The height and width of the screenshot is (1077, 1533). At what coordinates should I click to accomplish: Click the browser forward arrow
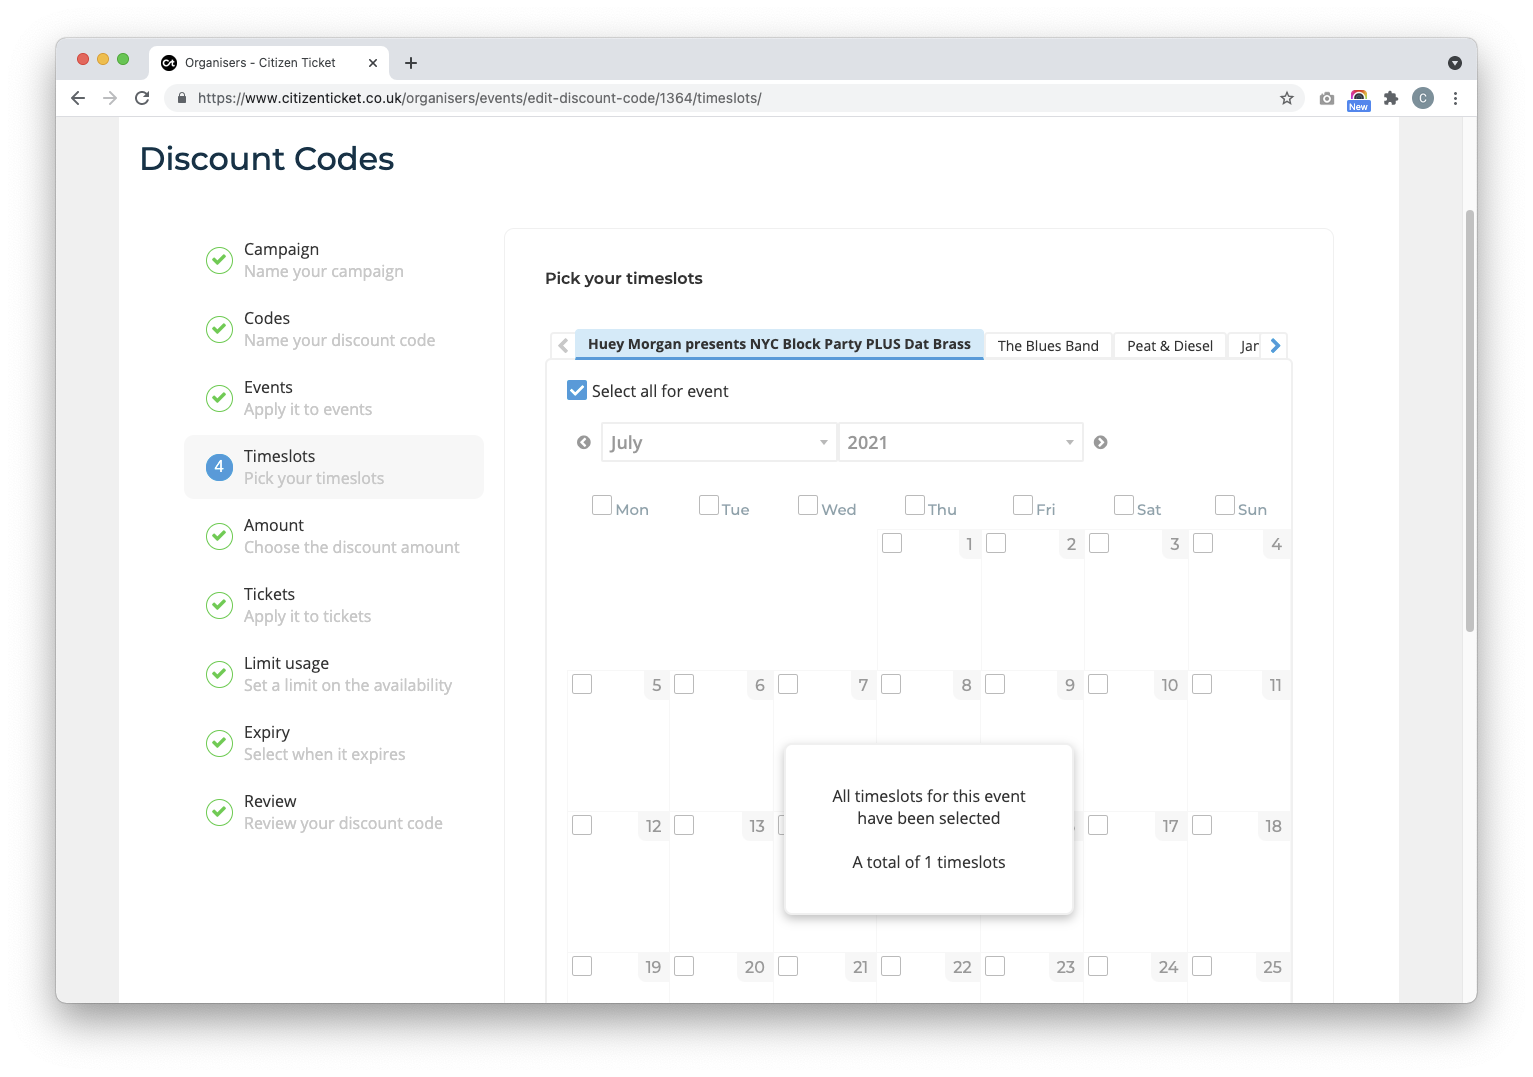pos(110,98)
